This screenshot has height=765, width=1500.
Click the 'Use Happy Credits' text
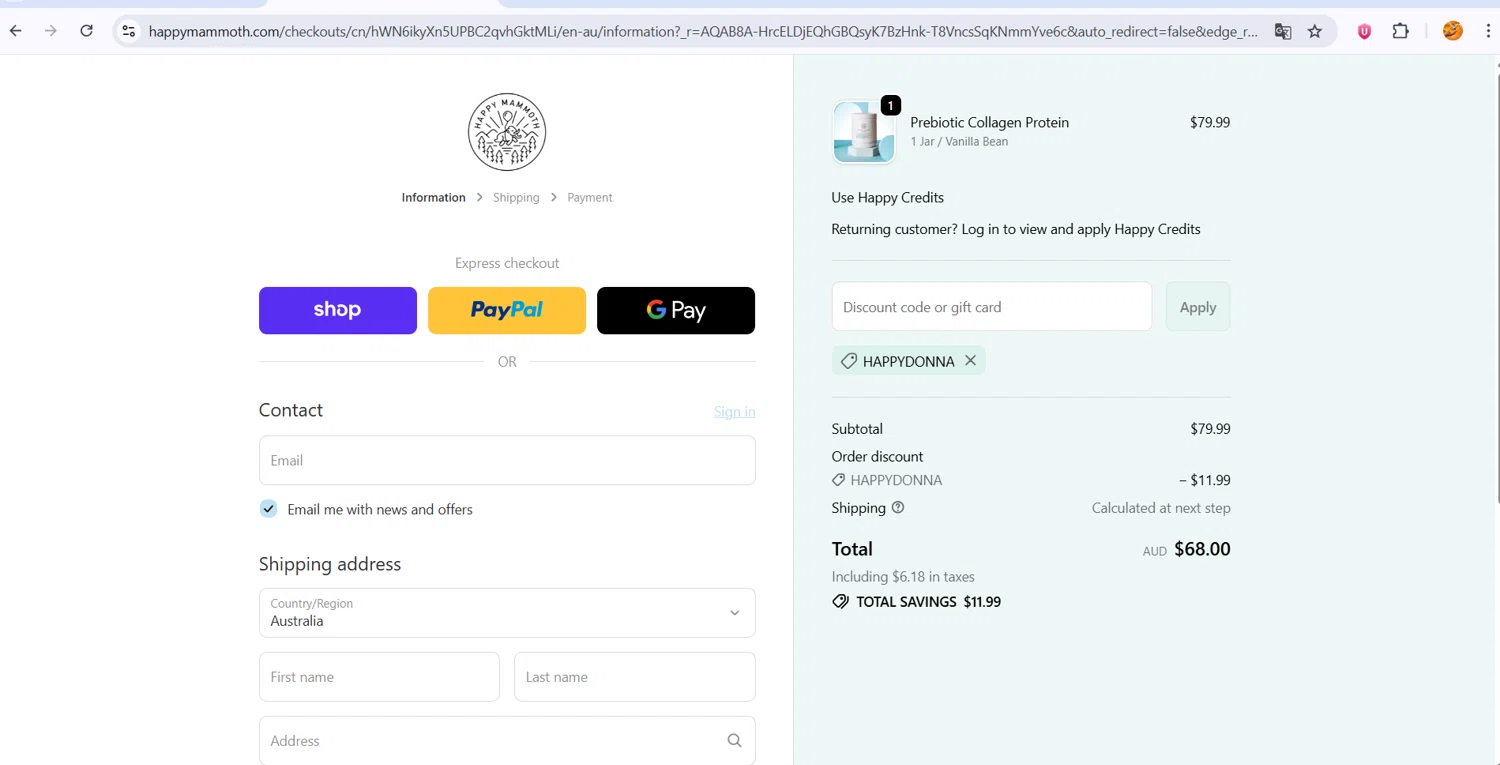888,197
